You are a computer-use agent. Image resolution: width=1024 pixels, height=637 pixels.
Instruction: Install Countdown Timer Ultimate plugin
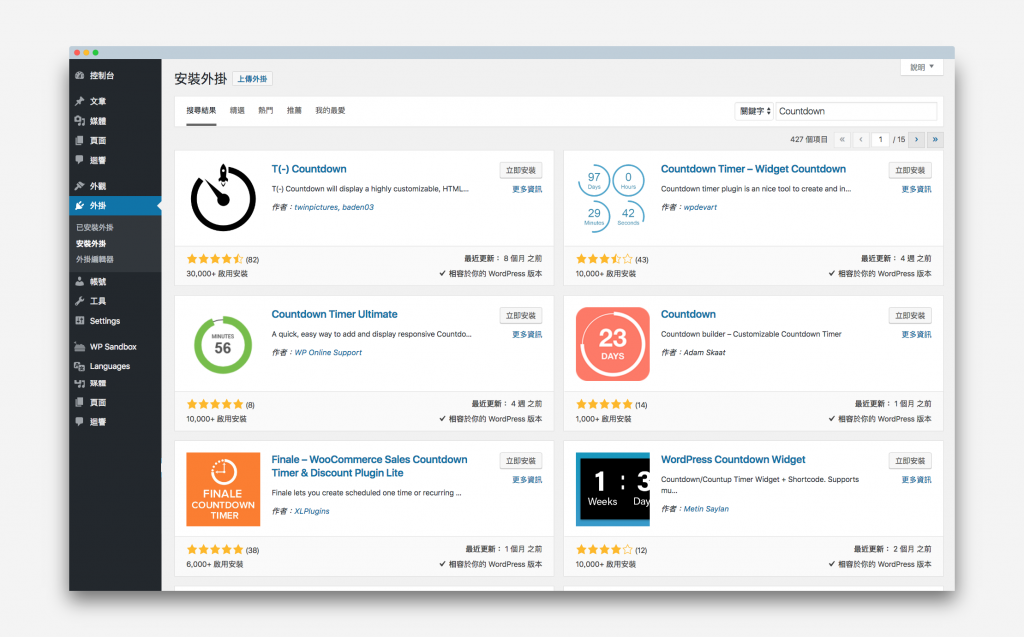tap(520, 316)
